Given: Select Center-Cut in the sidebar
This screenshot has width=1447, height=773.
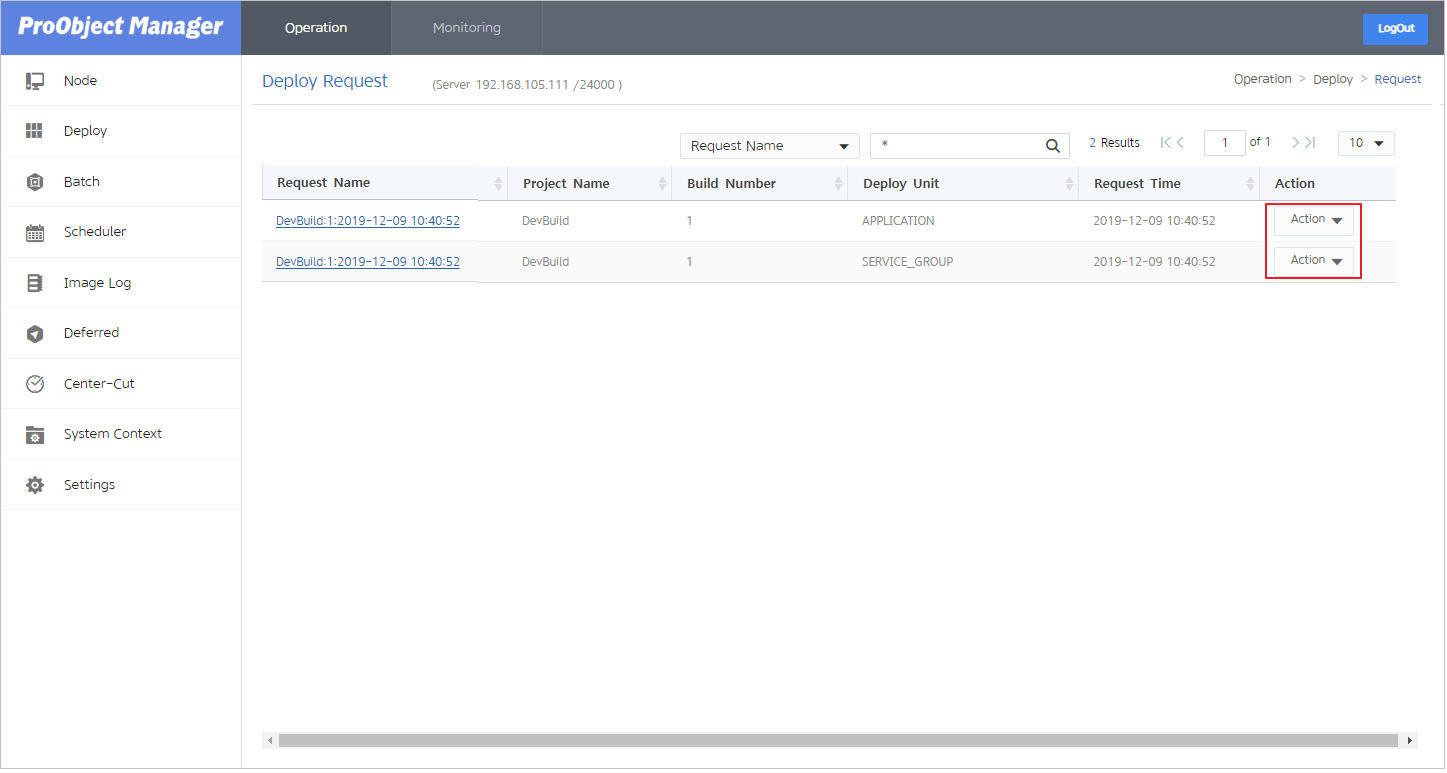Looking at the screenshot, I should [x=121, y=384].
